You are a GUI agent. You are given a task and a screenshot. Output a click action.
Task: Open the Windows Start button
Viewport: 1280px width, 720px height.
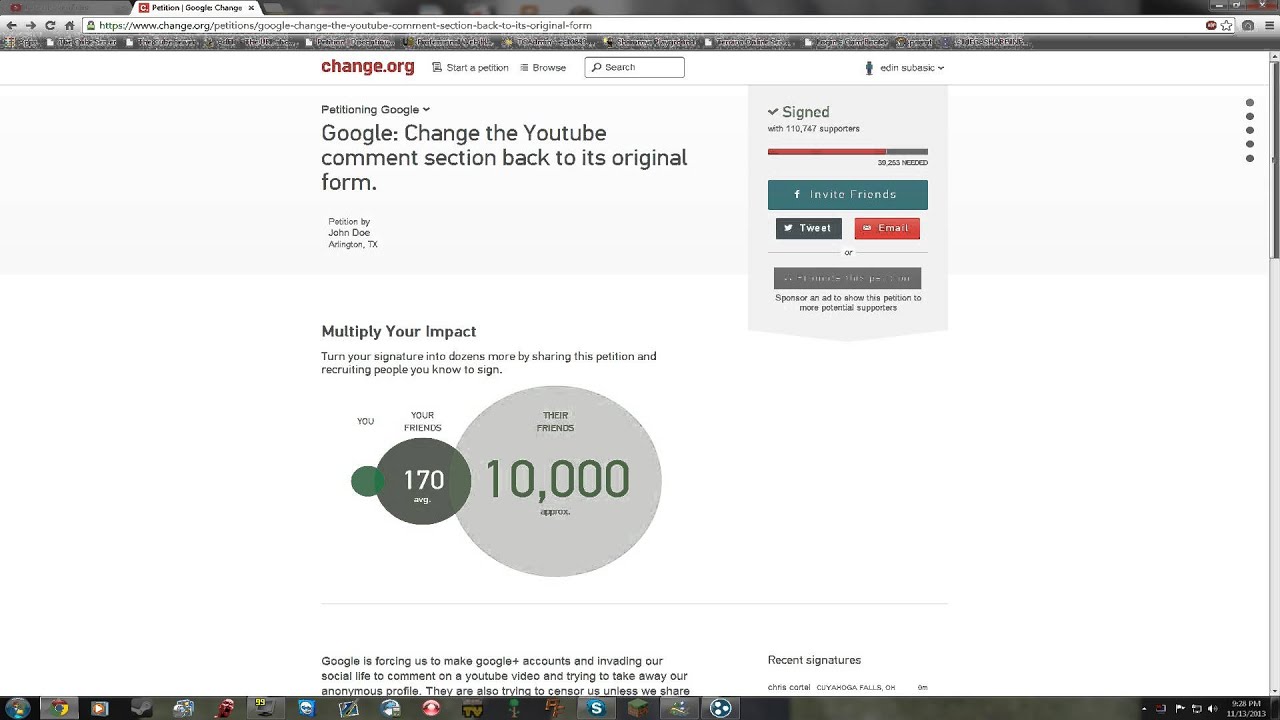coord(17,708)
